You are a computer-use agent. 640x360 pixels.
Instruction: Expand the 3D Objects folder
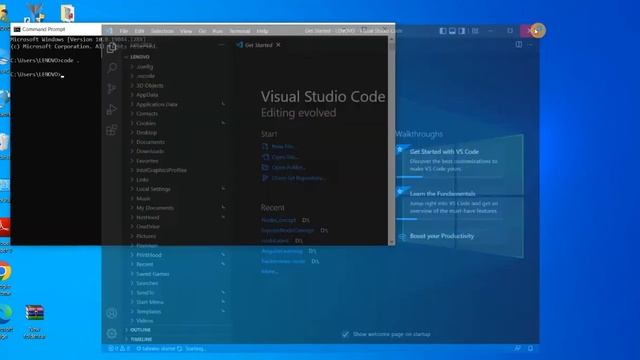coord(149,85)
